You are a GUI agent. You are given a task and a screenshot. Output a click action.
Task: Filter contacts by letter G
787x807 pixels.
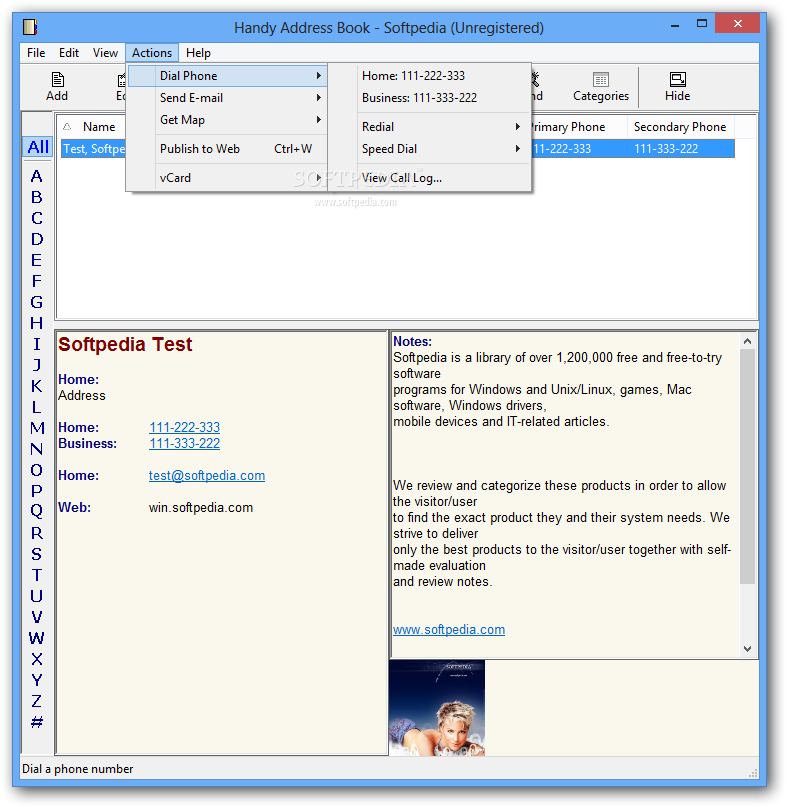pos(36,302)
